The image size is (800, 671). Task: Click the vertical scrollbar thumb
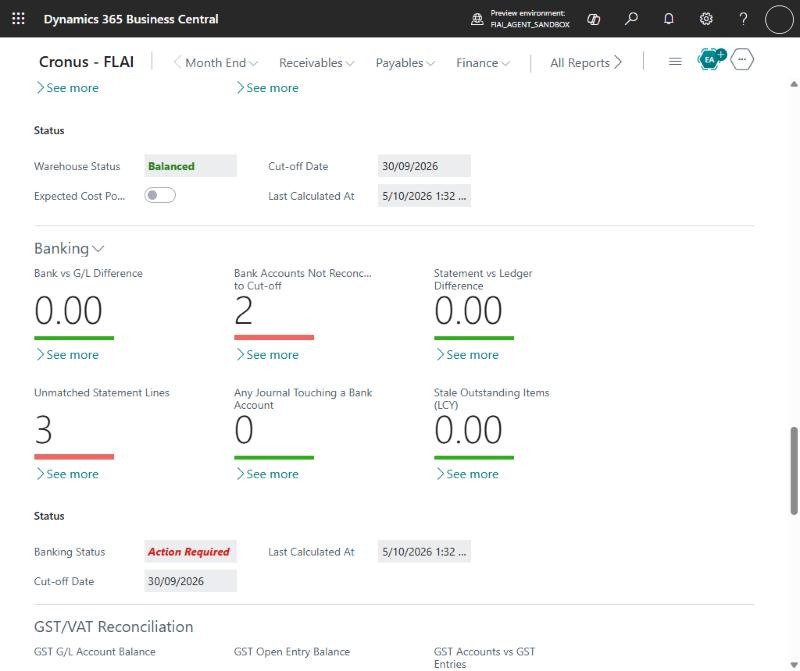(x=794, y=470)
